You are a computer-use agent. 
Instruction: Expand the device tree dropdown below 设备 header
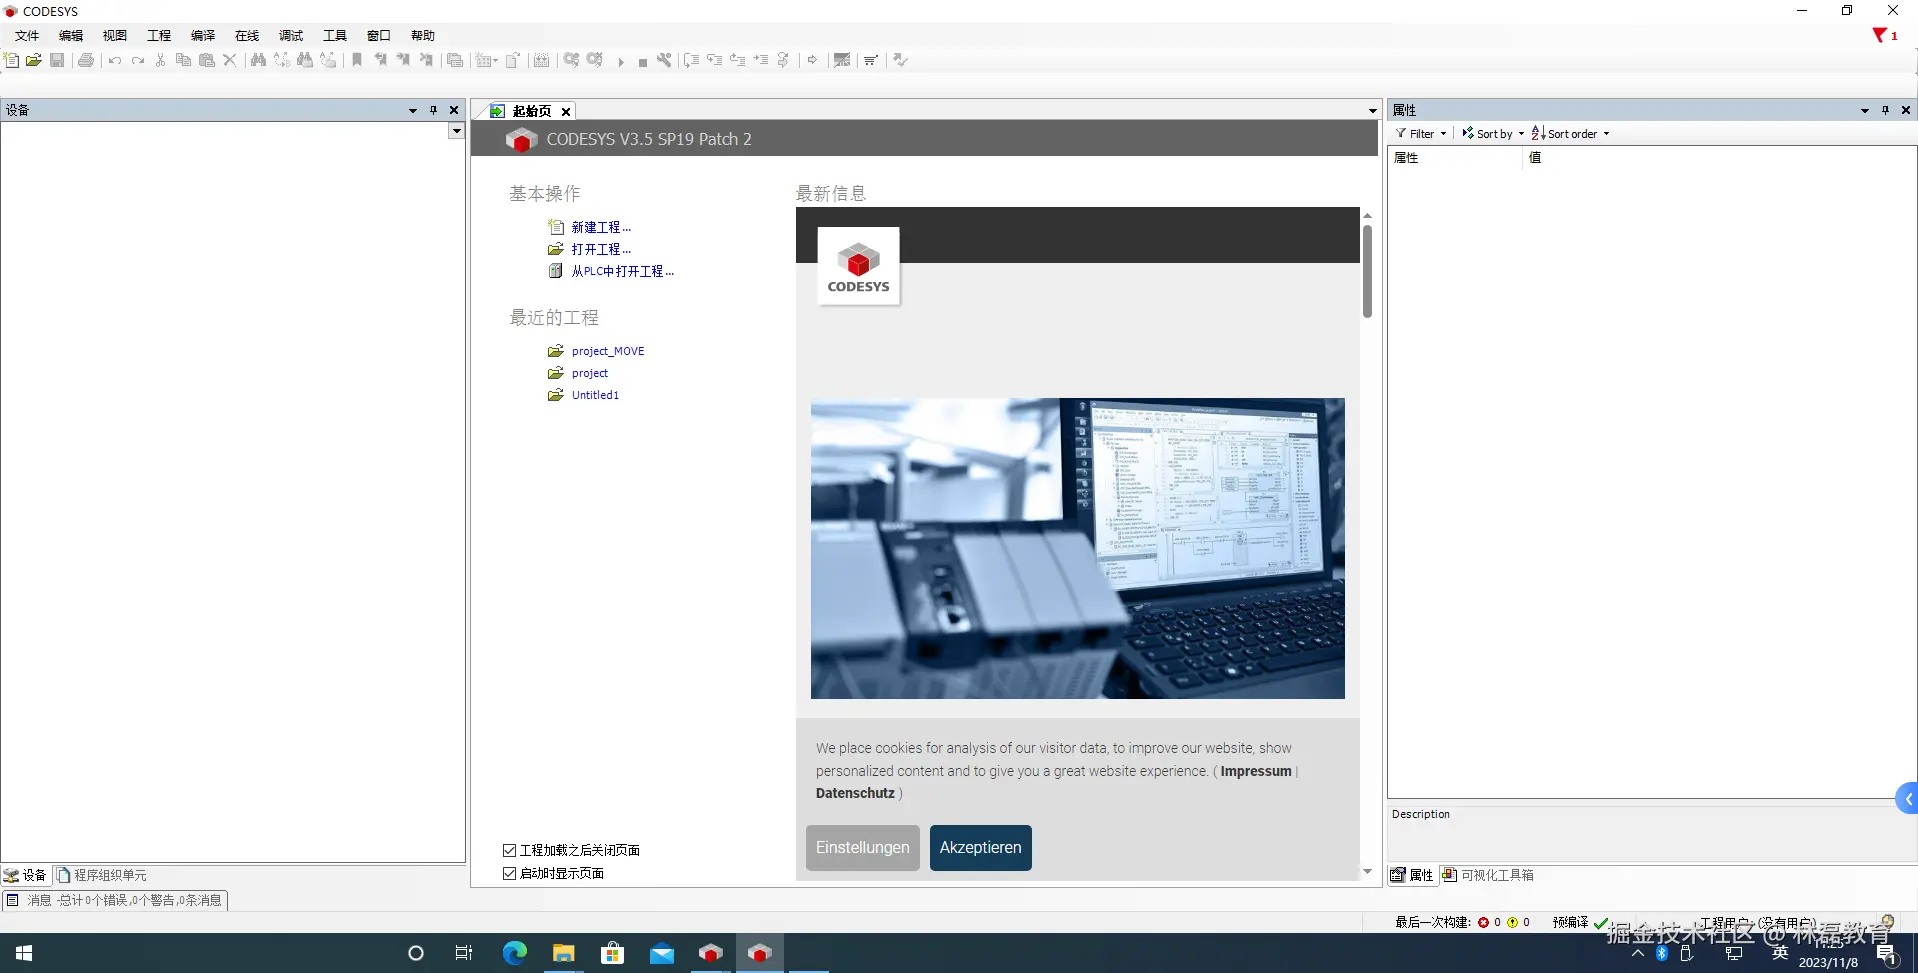coord(456,131)
